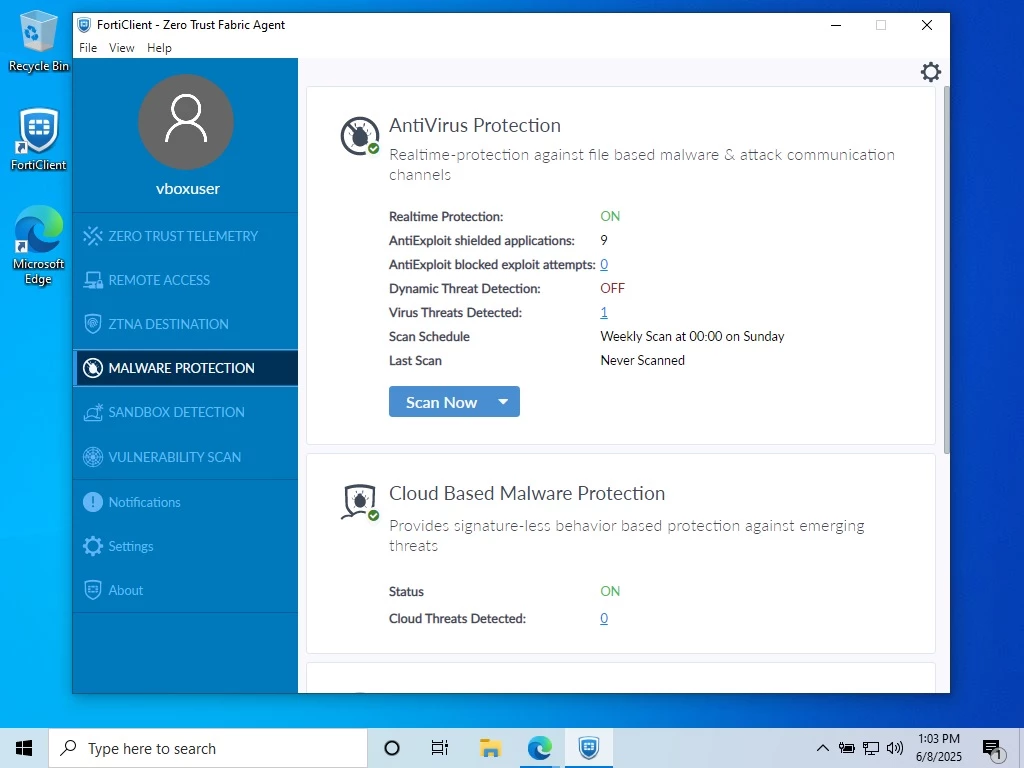Image resolution: width=1024 pixels, height=768 pixels.
Task: Click the AntiVirus Protection bug icon
Action: pyautogui.click(x=360, y=136)
